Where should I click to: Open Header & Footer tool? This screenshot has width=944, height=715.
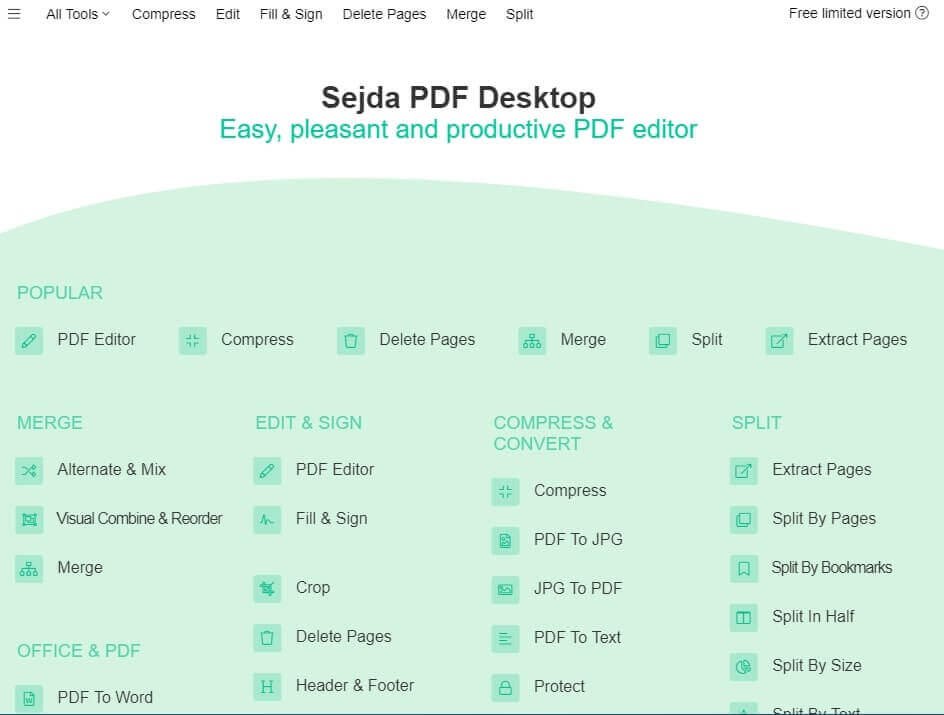pyautogui.click(x=355, y=686)
